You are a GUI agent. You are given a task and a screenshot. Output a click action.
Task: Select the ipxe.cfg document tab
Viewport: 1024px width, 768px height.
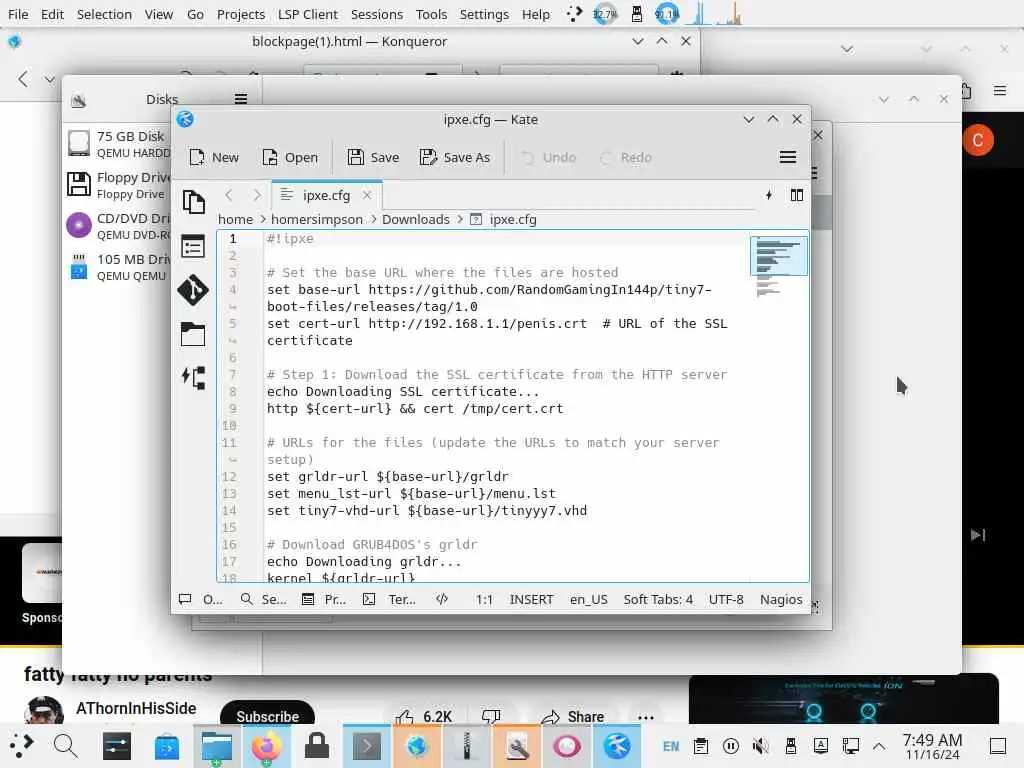pos(325,195)
